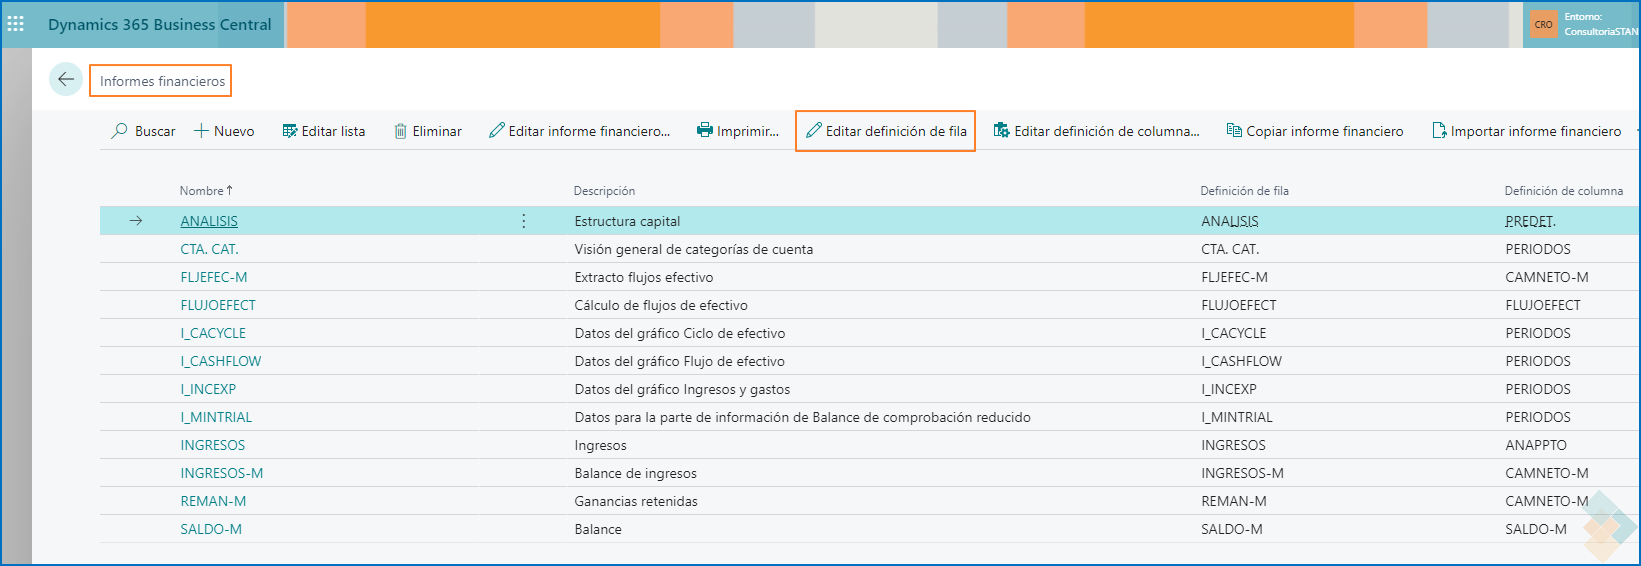
Task: Open Editar definición de fila
Action: (x=886, y=131)
